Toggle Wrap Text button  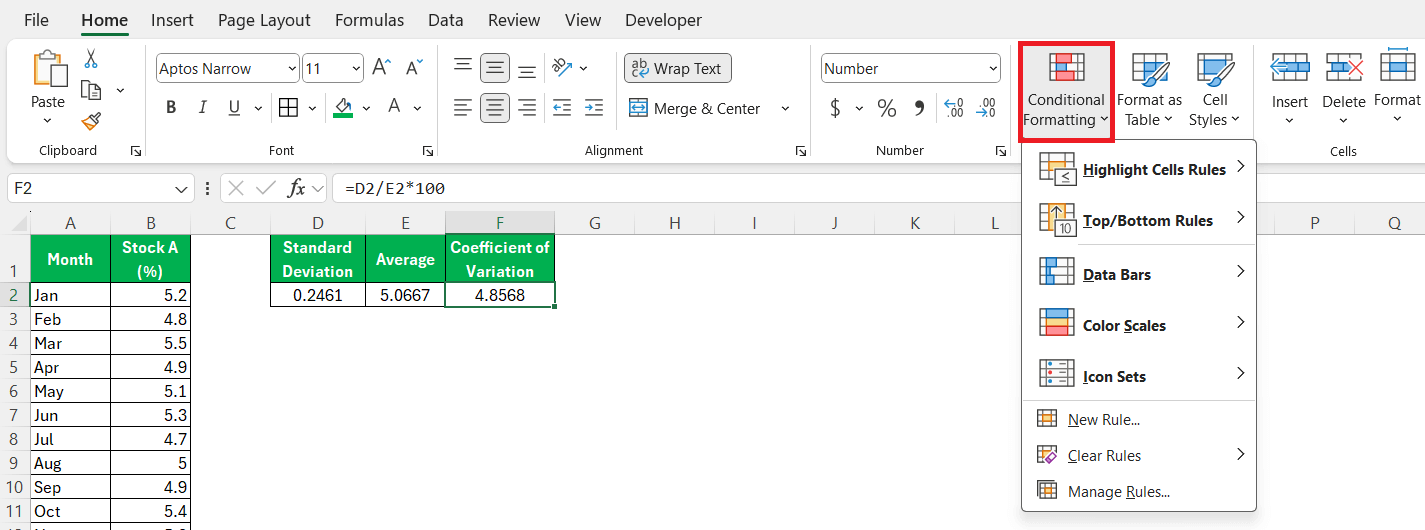pyautogui.click(x=678, y=68)
